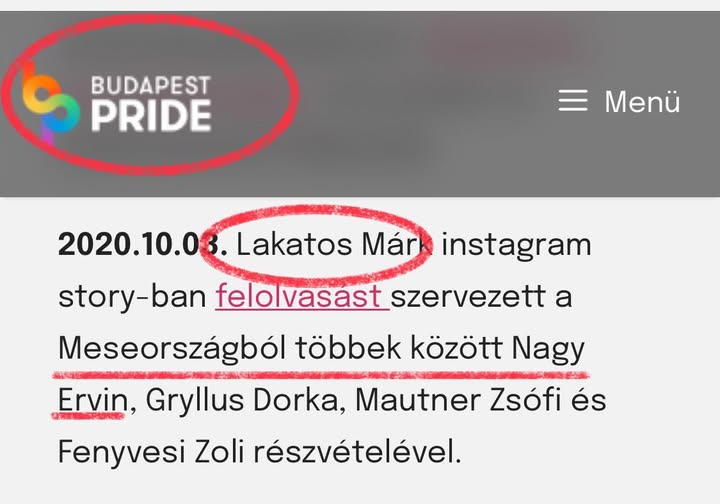Click the word instagram in the first line
The image size is (720, 504).
click(516, 247)
